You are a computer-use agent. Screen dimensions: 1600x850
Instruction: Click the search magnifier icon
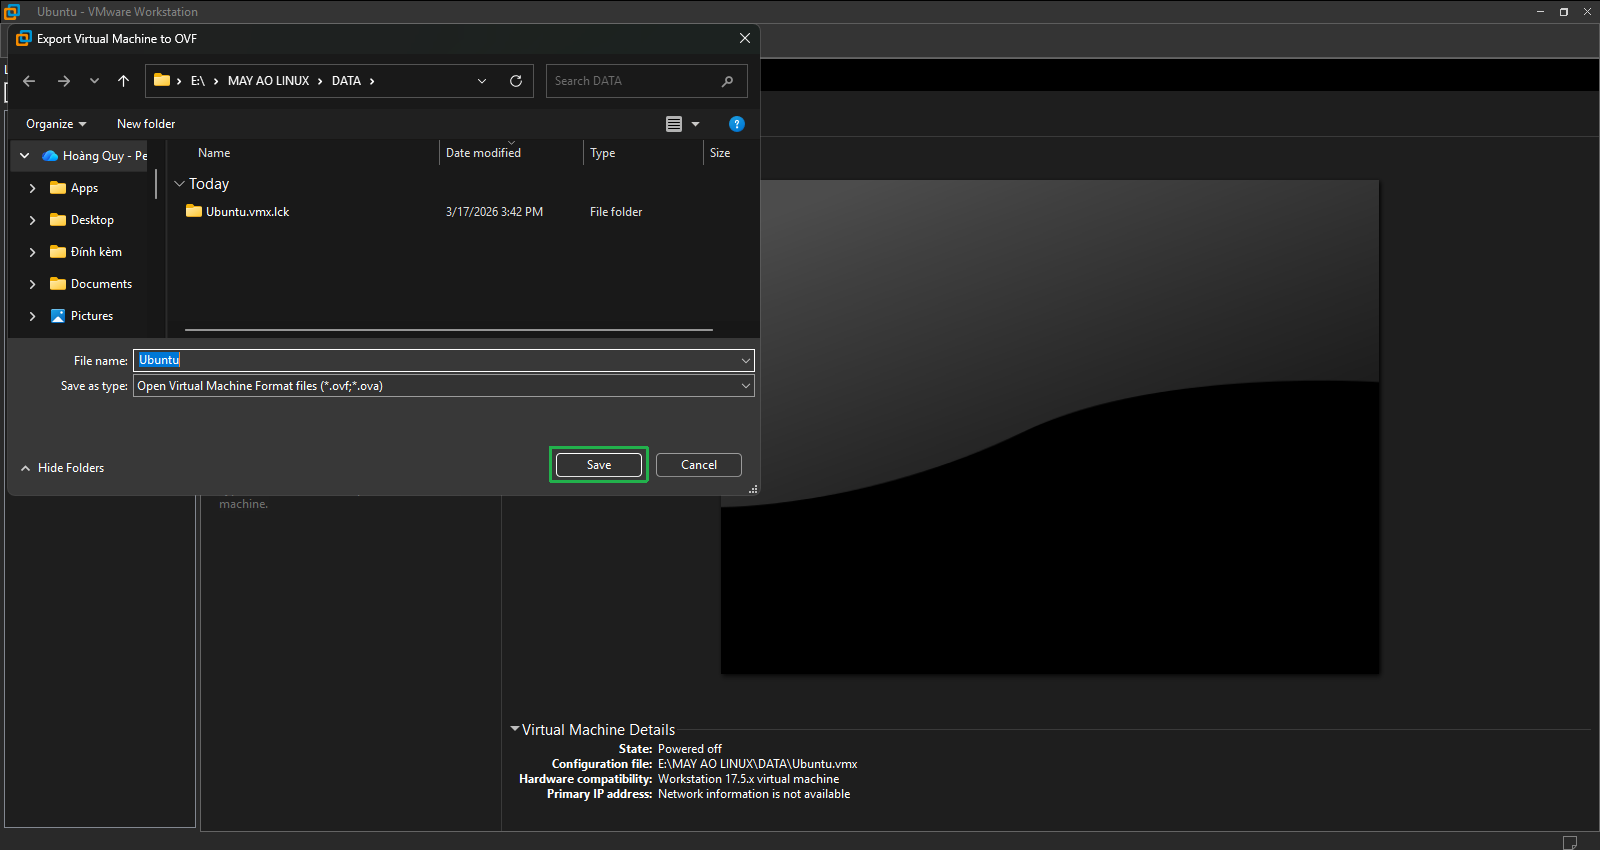[x=727, y=81]
